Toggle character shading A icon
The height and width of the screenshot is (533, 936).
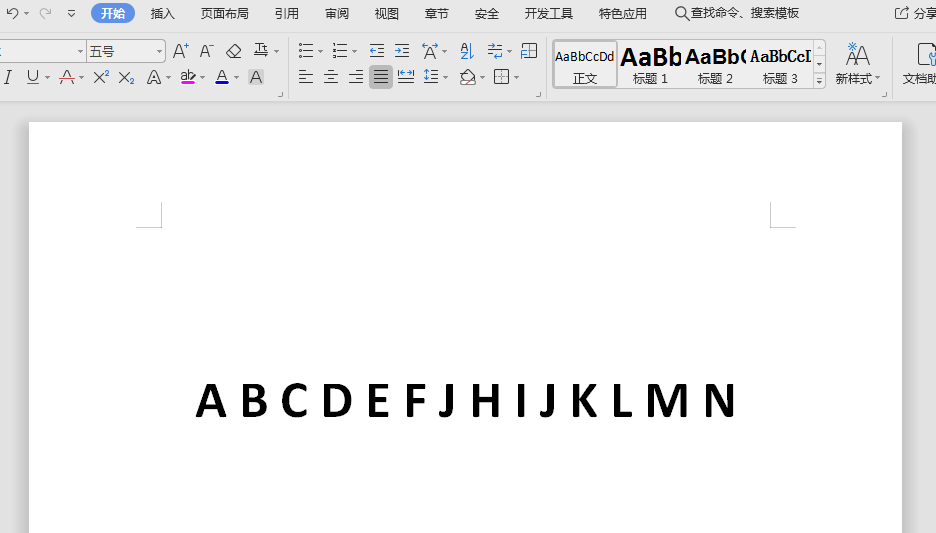tap(255, 77)
